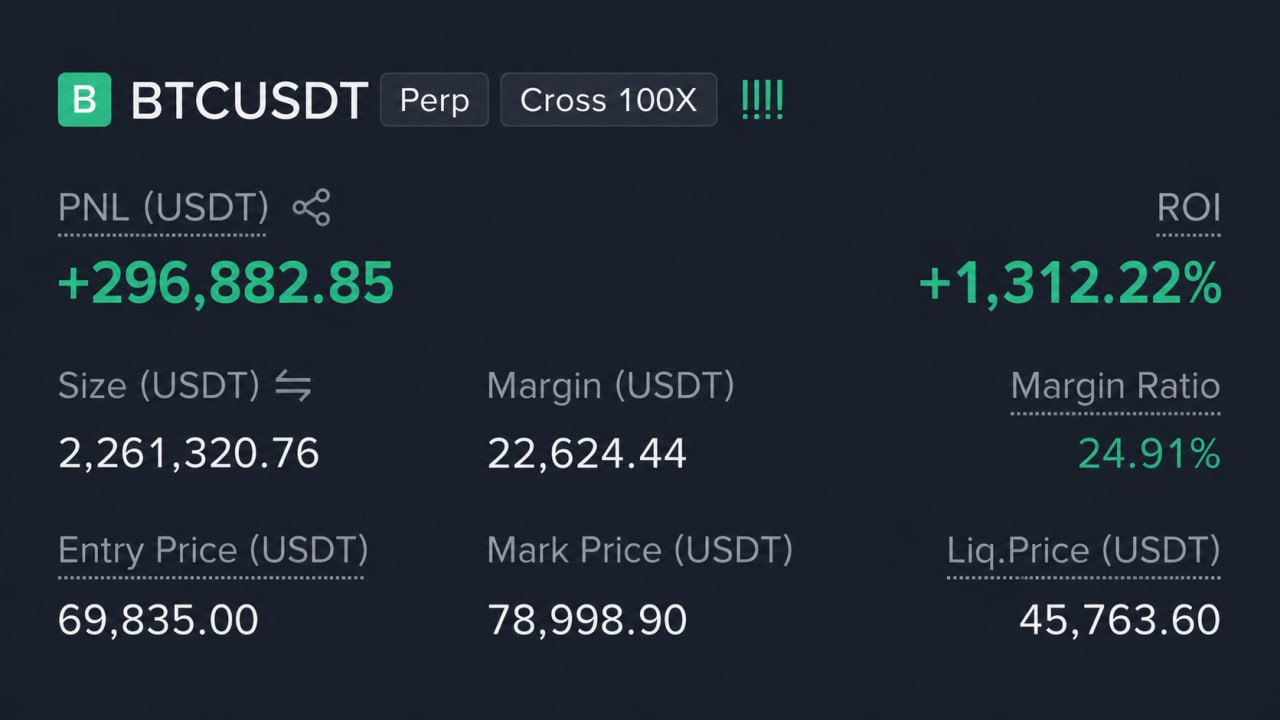Click the green signal bars indicator
Image resolution: width=1280 pixels, height=720 pixels.
[762, 101]
